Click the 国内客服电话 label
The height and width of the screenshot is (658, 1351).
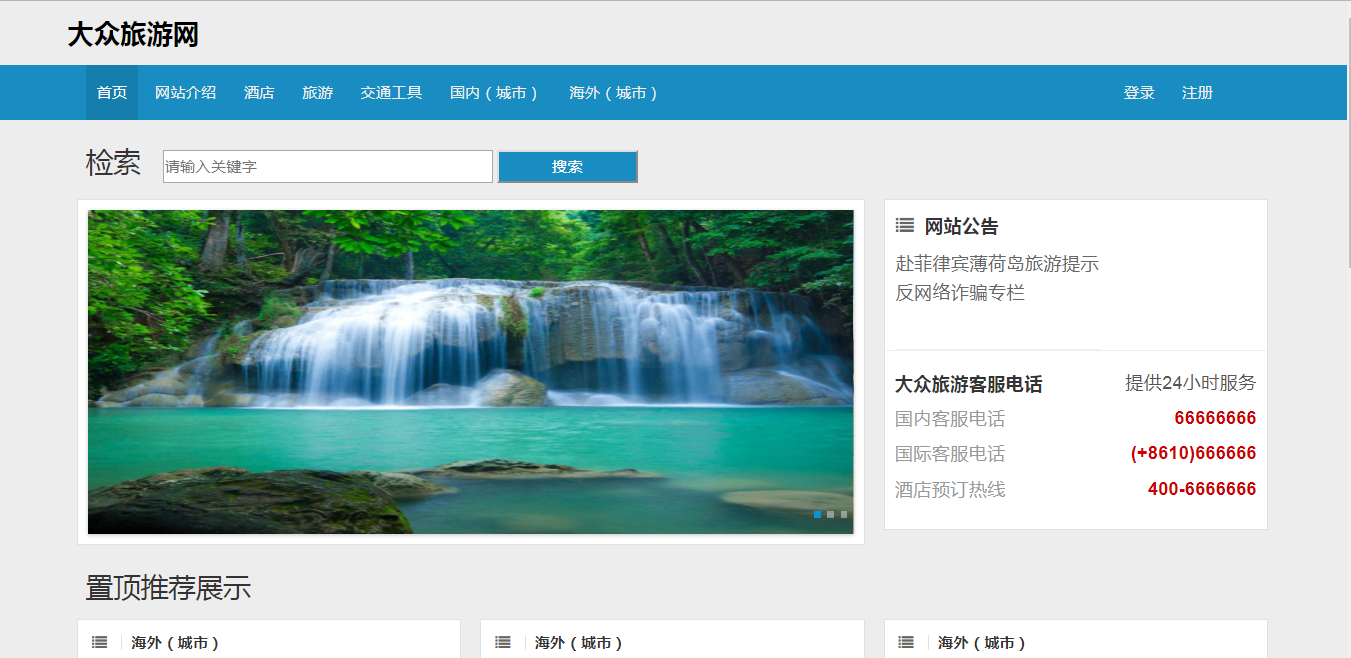pos(950,419)
